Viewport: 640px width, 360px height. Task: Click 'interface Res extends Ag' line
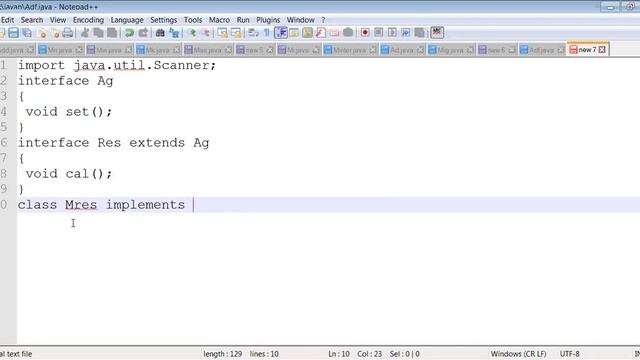pos(113,143)
